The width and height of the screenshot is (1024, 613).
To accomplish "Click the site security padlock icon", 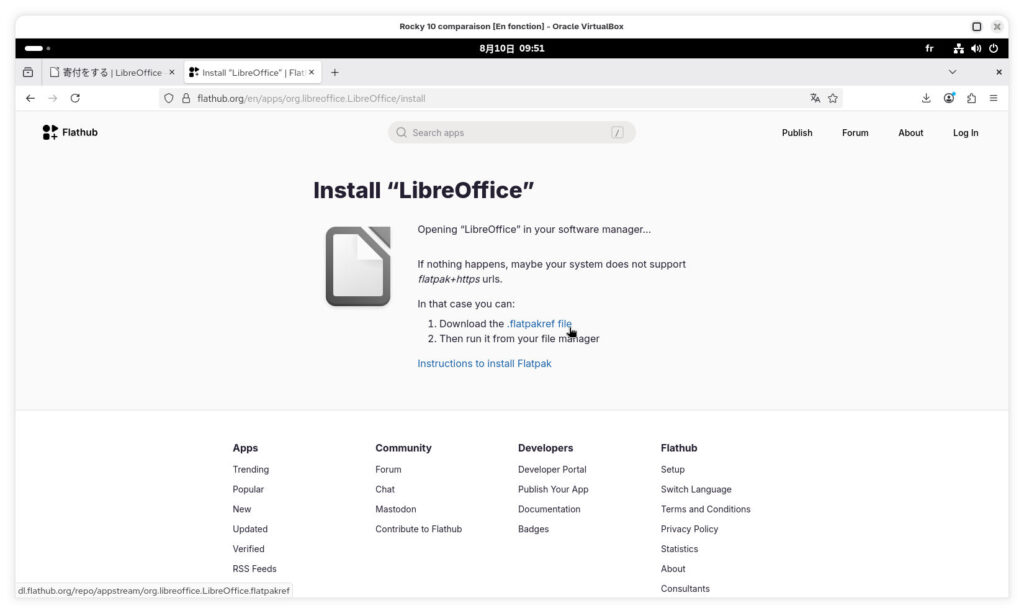I will tap(186, 99).
